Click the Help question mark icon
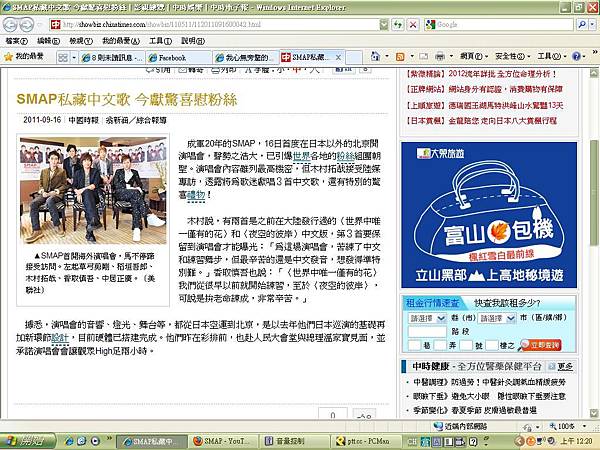 coord(576,57)
